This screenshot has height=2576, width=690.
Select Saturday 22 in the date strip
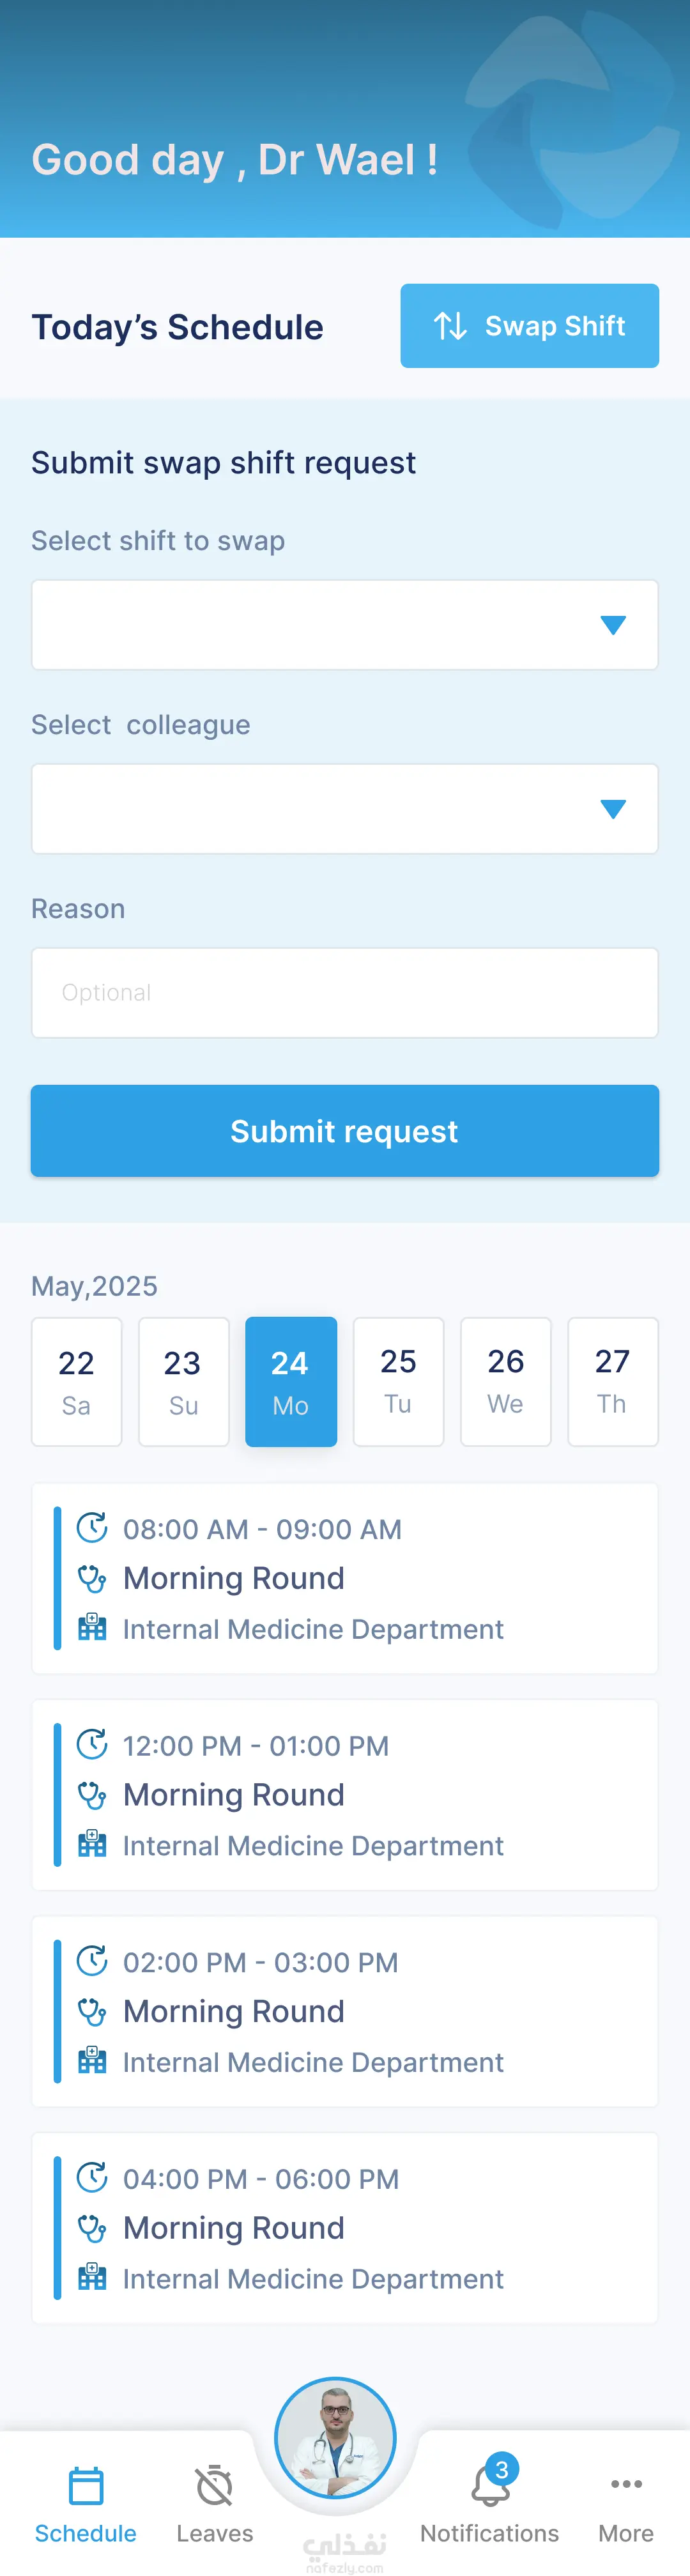(77, 1382)
